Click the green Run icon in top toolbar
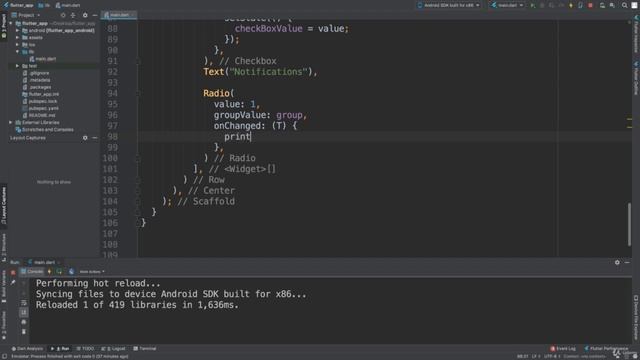640x360 pixels. coord(533,5)
